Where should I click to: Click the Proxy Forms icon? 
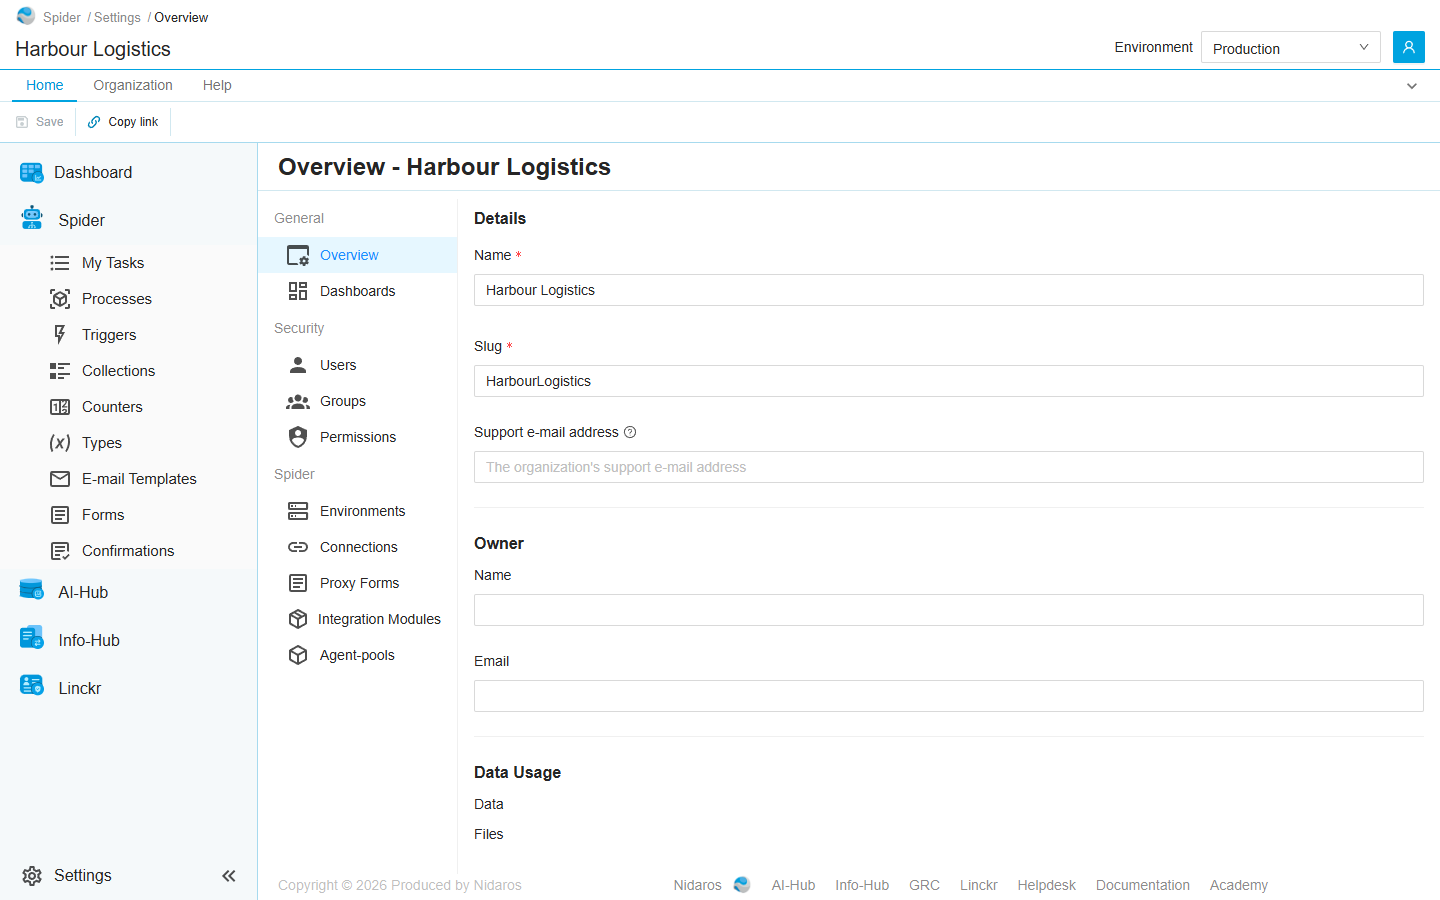tap(298, 583)
